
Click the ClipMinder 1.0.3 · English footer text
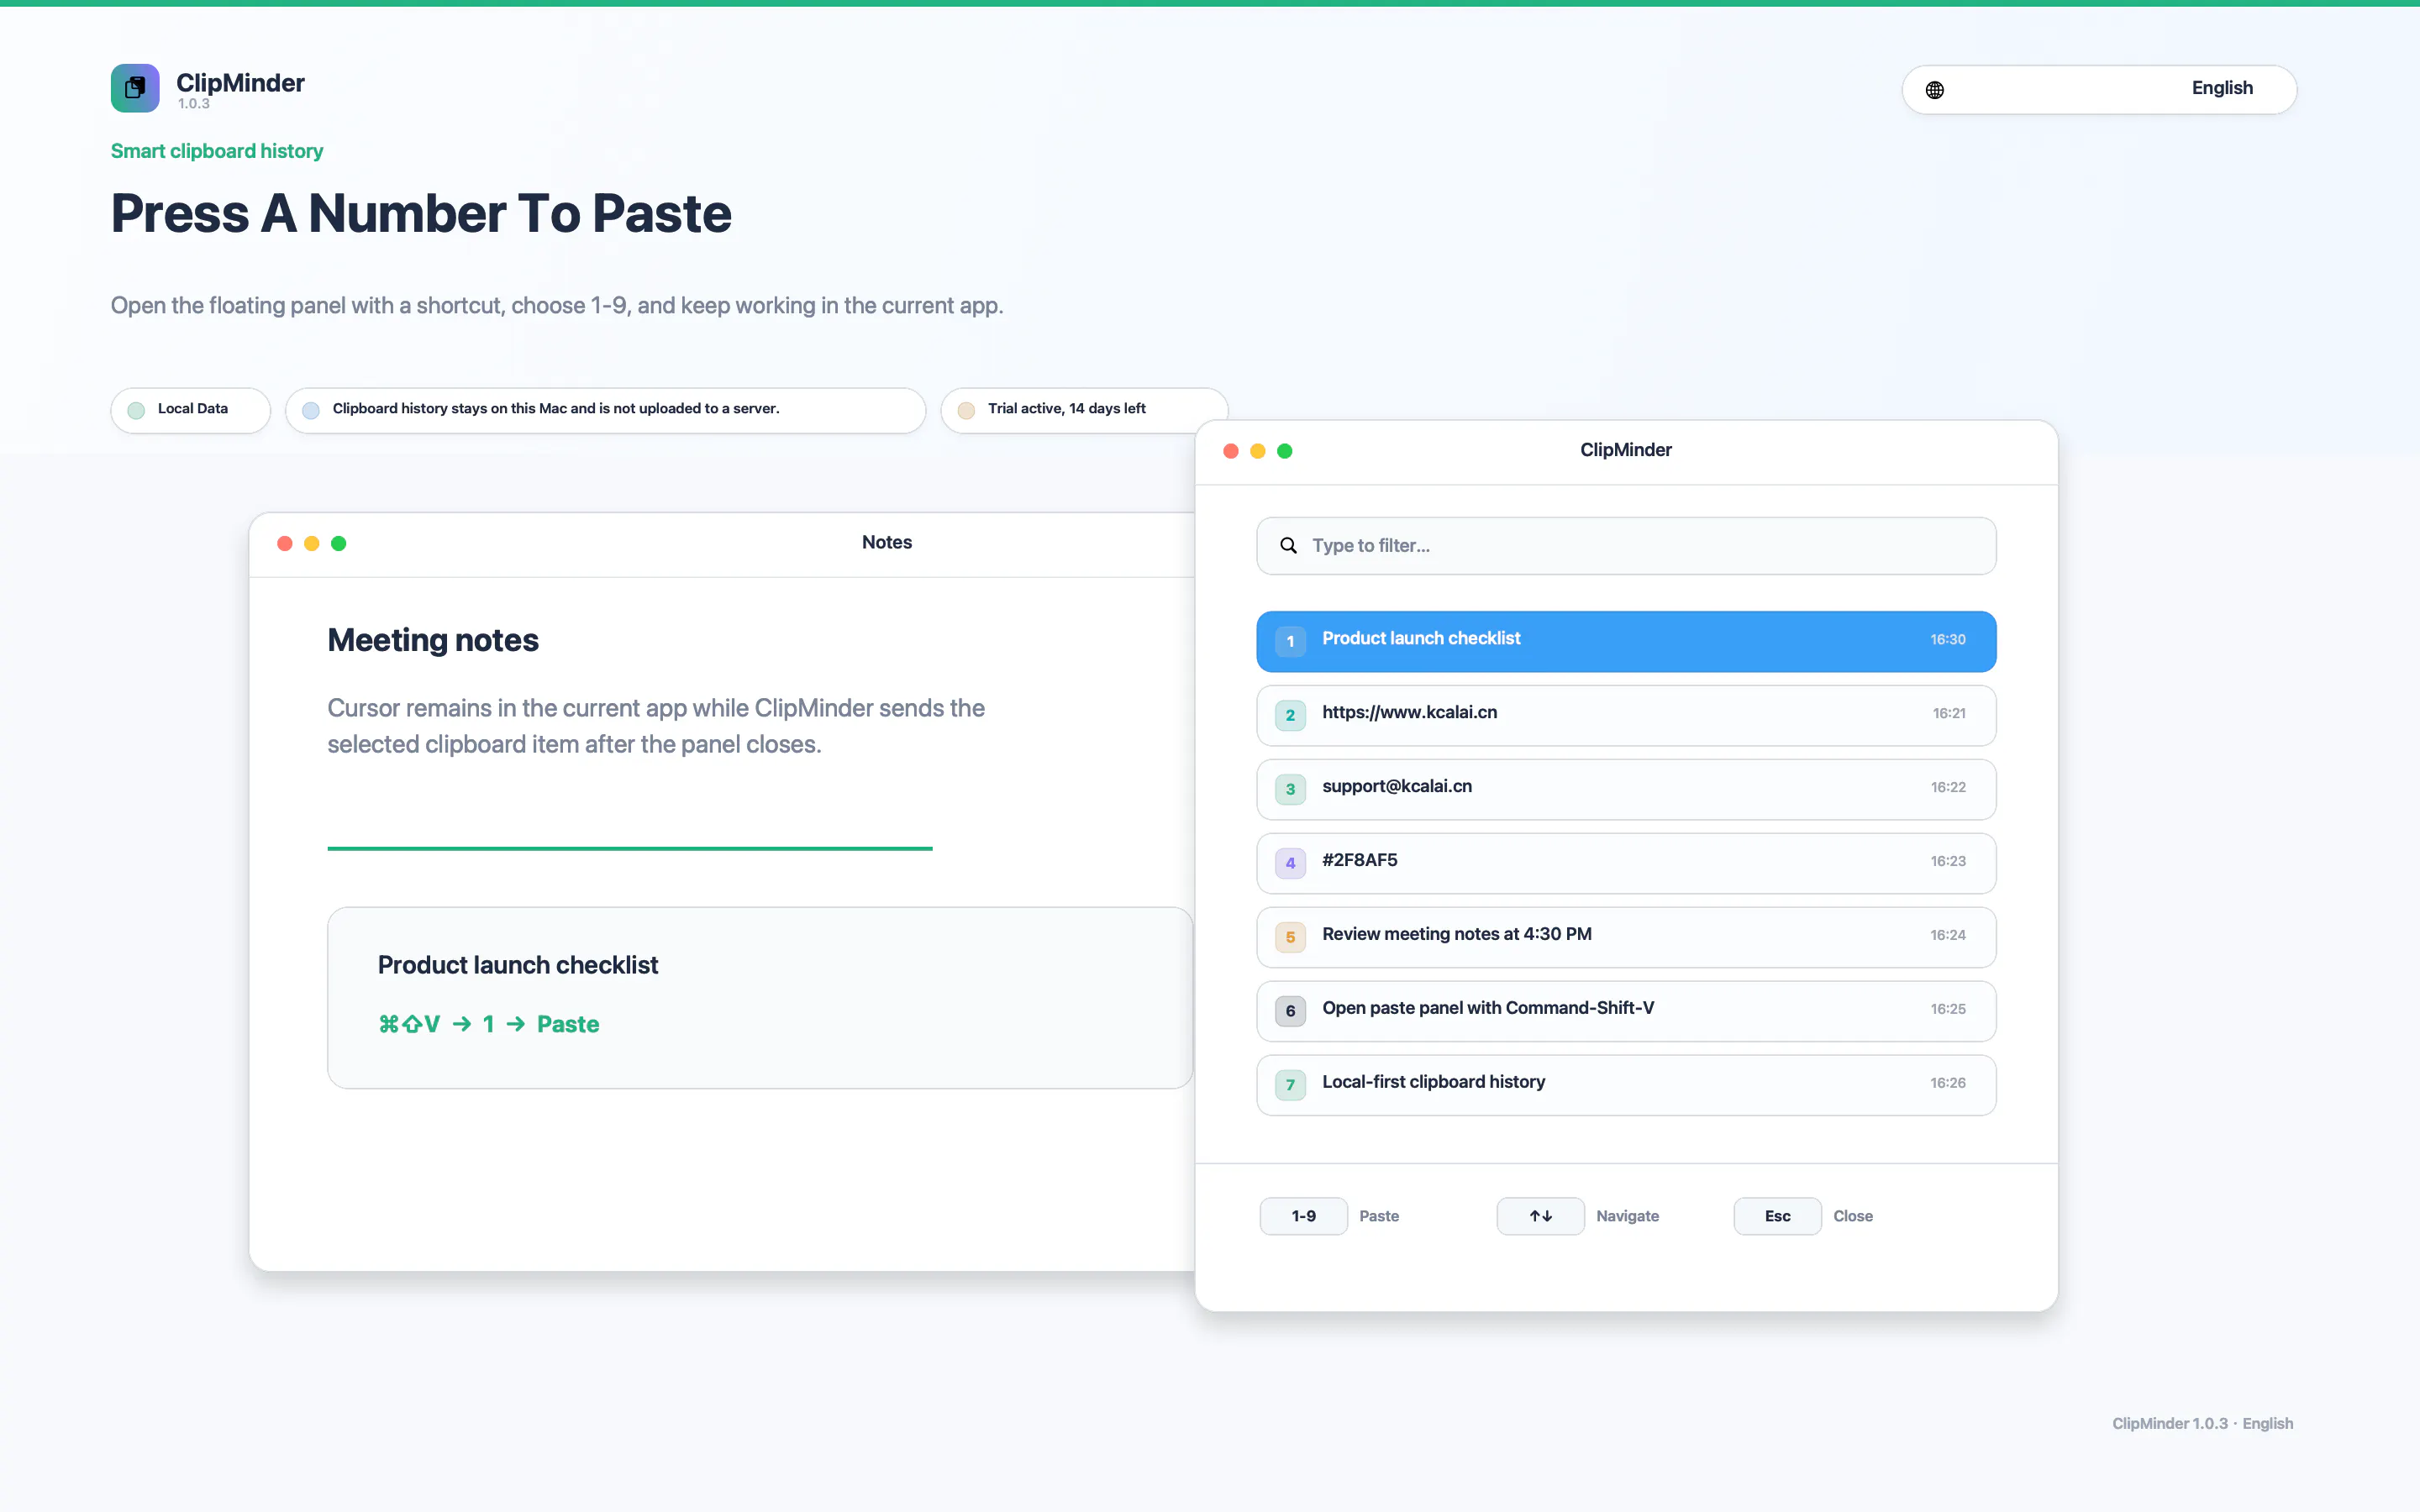2202,1423
